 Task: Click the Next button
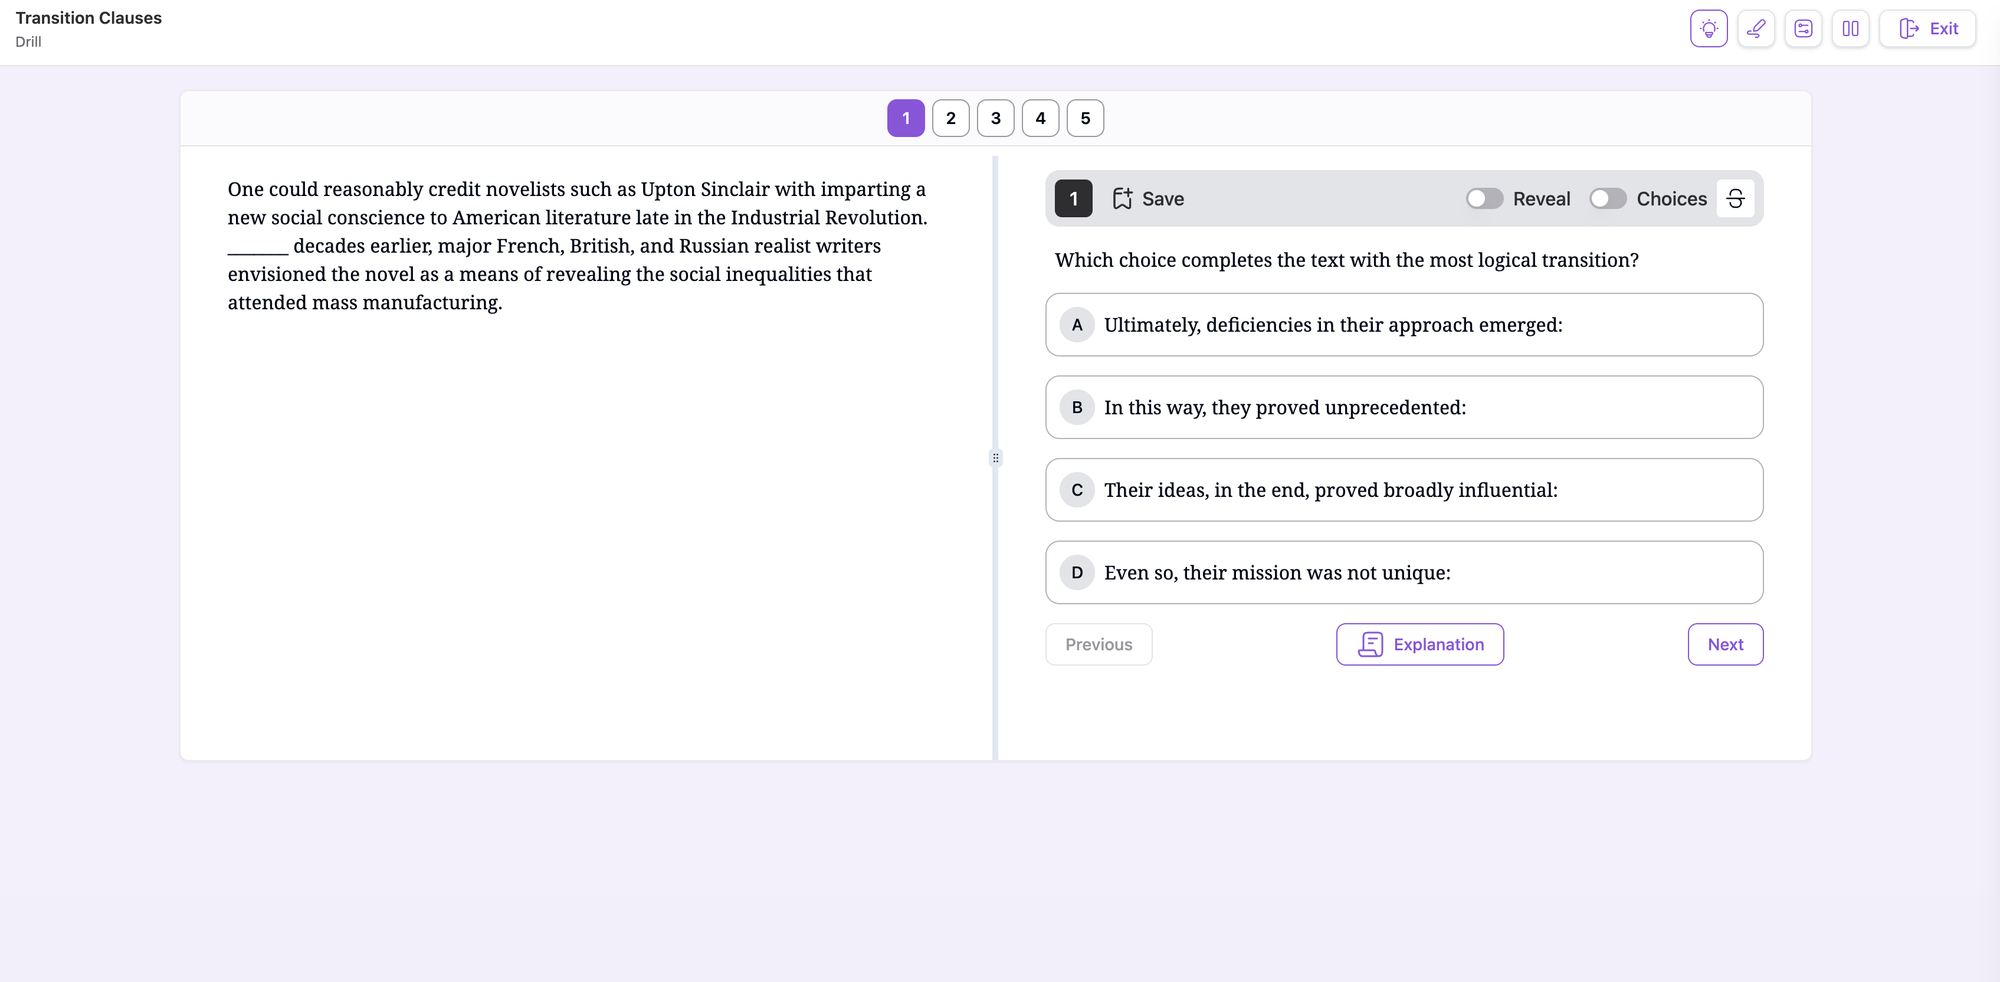(1725, 645)
